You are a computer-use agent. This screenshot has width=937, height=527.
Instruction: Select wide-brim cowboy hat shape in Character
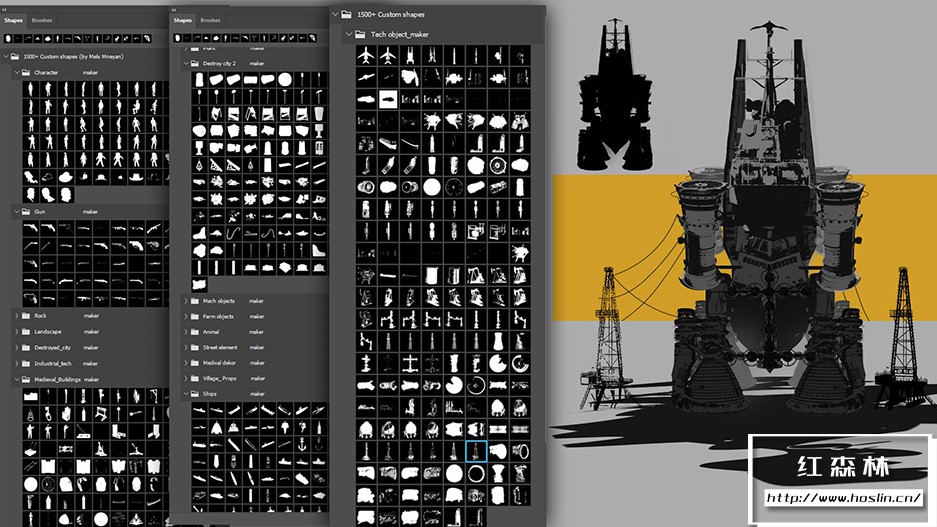[x=136, y=177]
